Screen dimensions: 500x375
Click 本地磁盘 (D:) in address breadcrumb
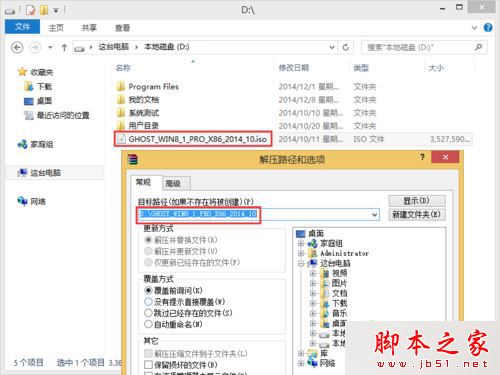pyautogui.click(x=167, y=47)
